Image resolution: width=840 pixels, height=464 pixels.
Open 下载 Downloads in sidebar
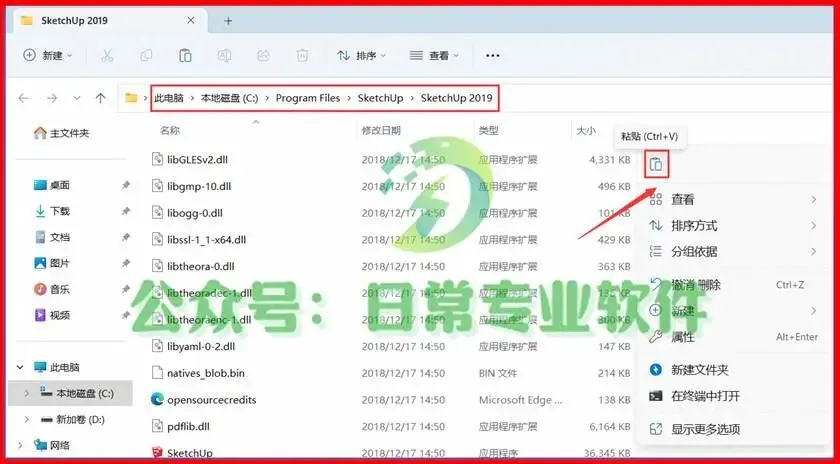click(52, 211)
